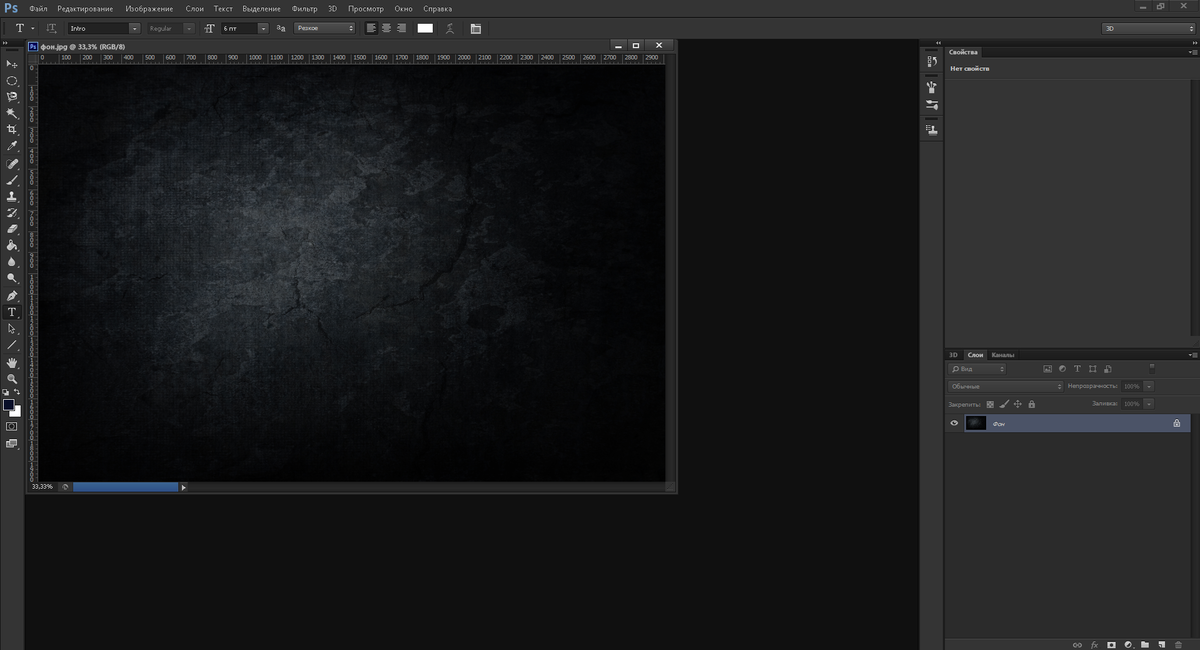Screen dimensions: 1200x650
Task: Filter layers by type layers
Action: point(1077,369)
